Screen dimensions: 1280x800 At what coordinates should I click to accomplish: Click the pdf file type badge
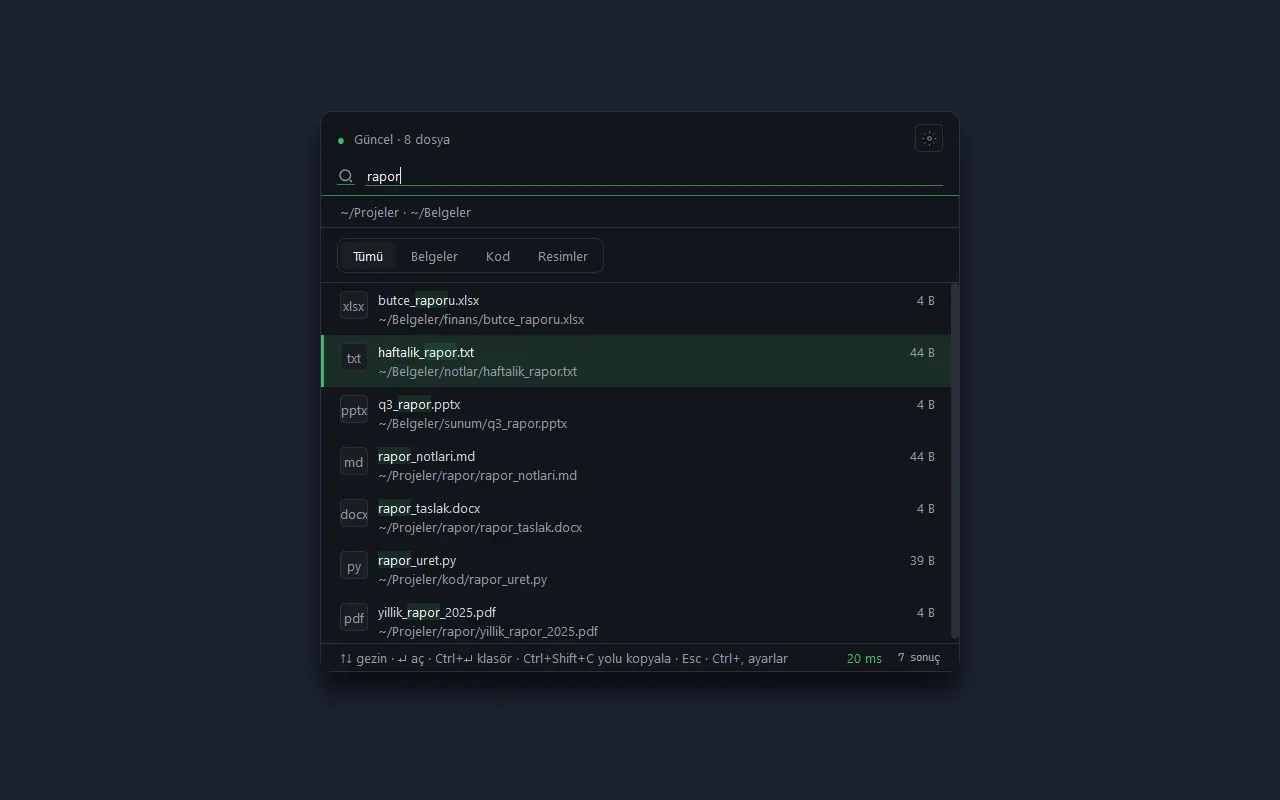[354, 618]
